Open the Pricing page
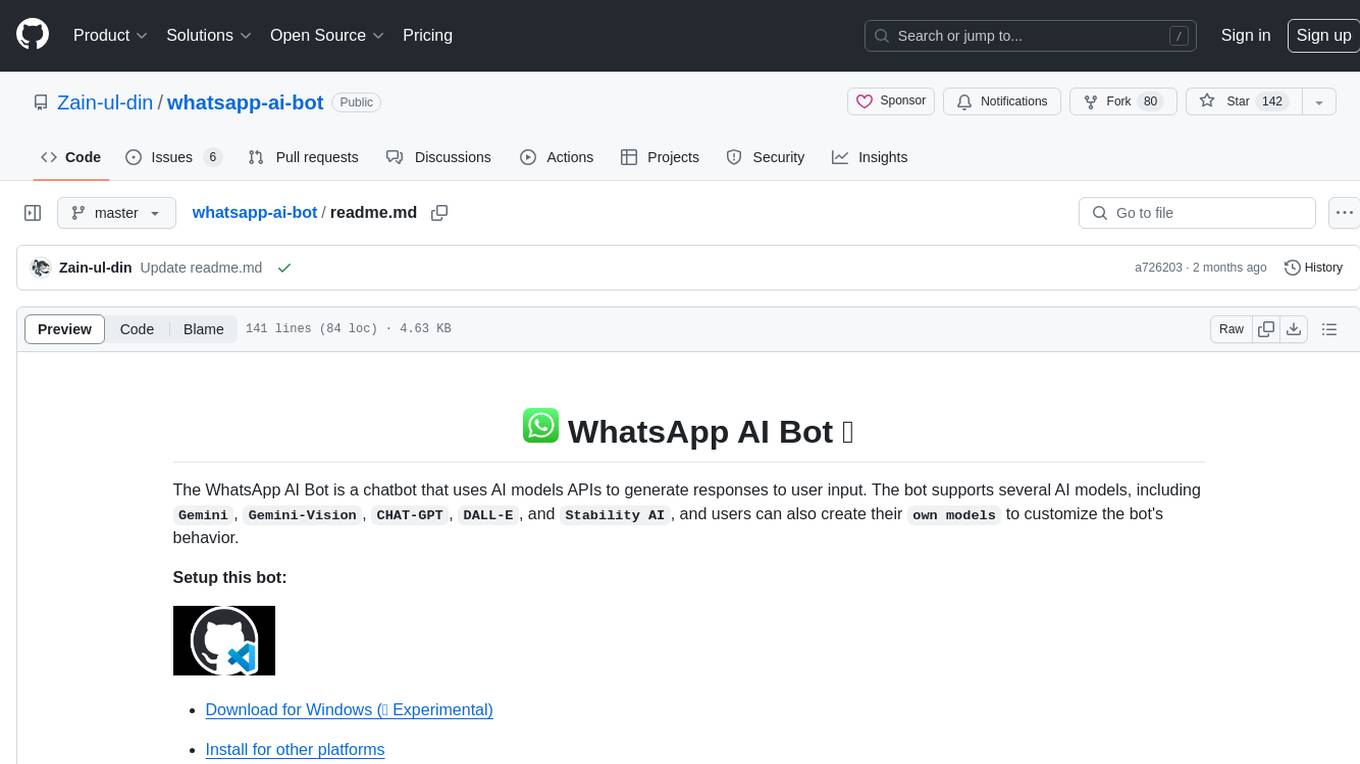This screenshot has height=764, width=1360. coord(427,35)
